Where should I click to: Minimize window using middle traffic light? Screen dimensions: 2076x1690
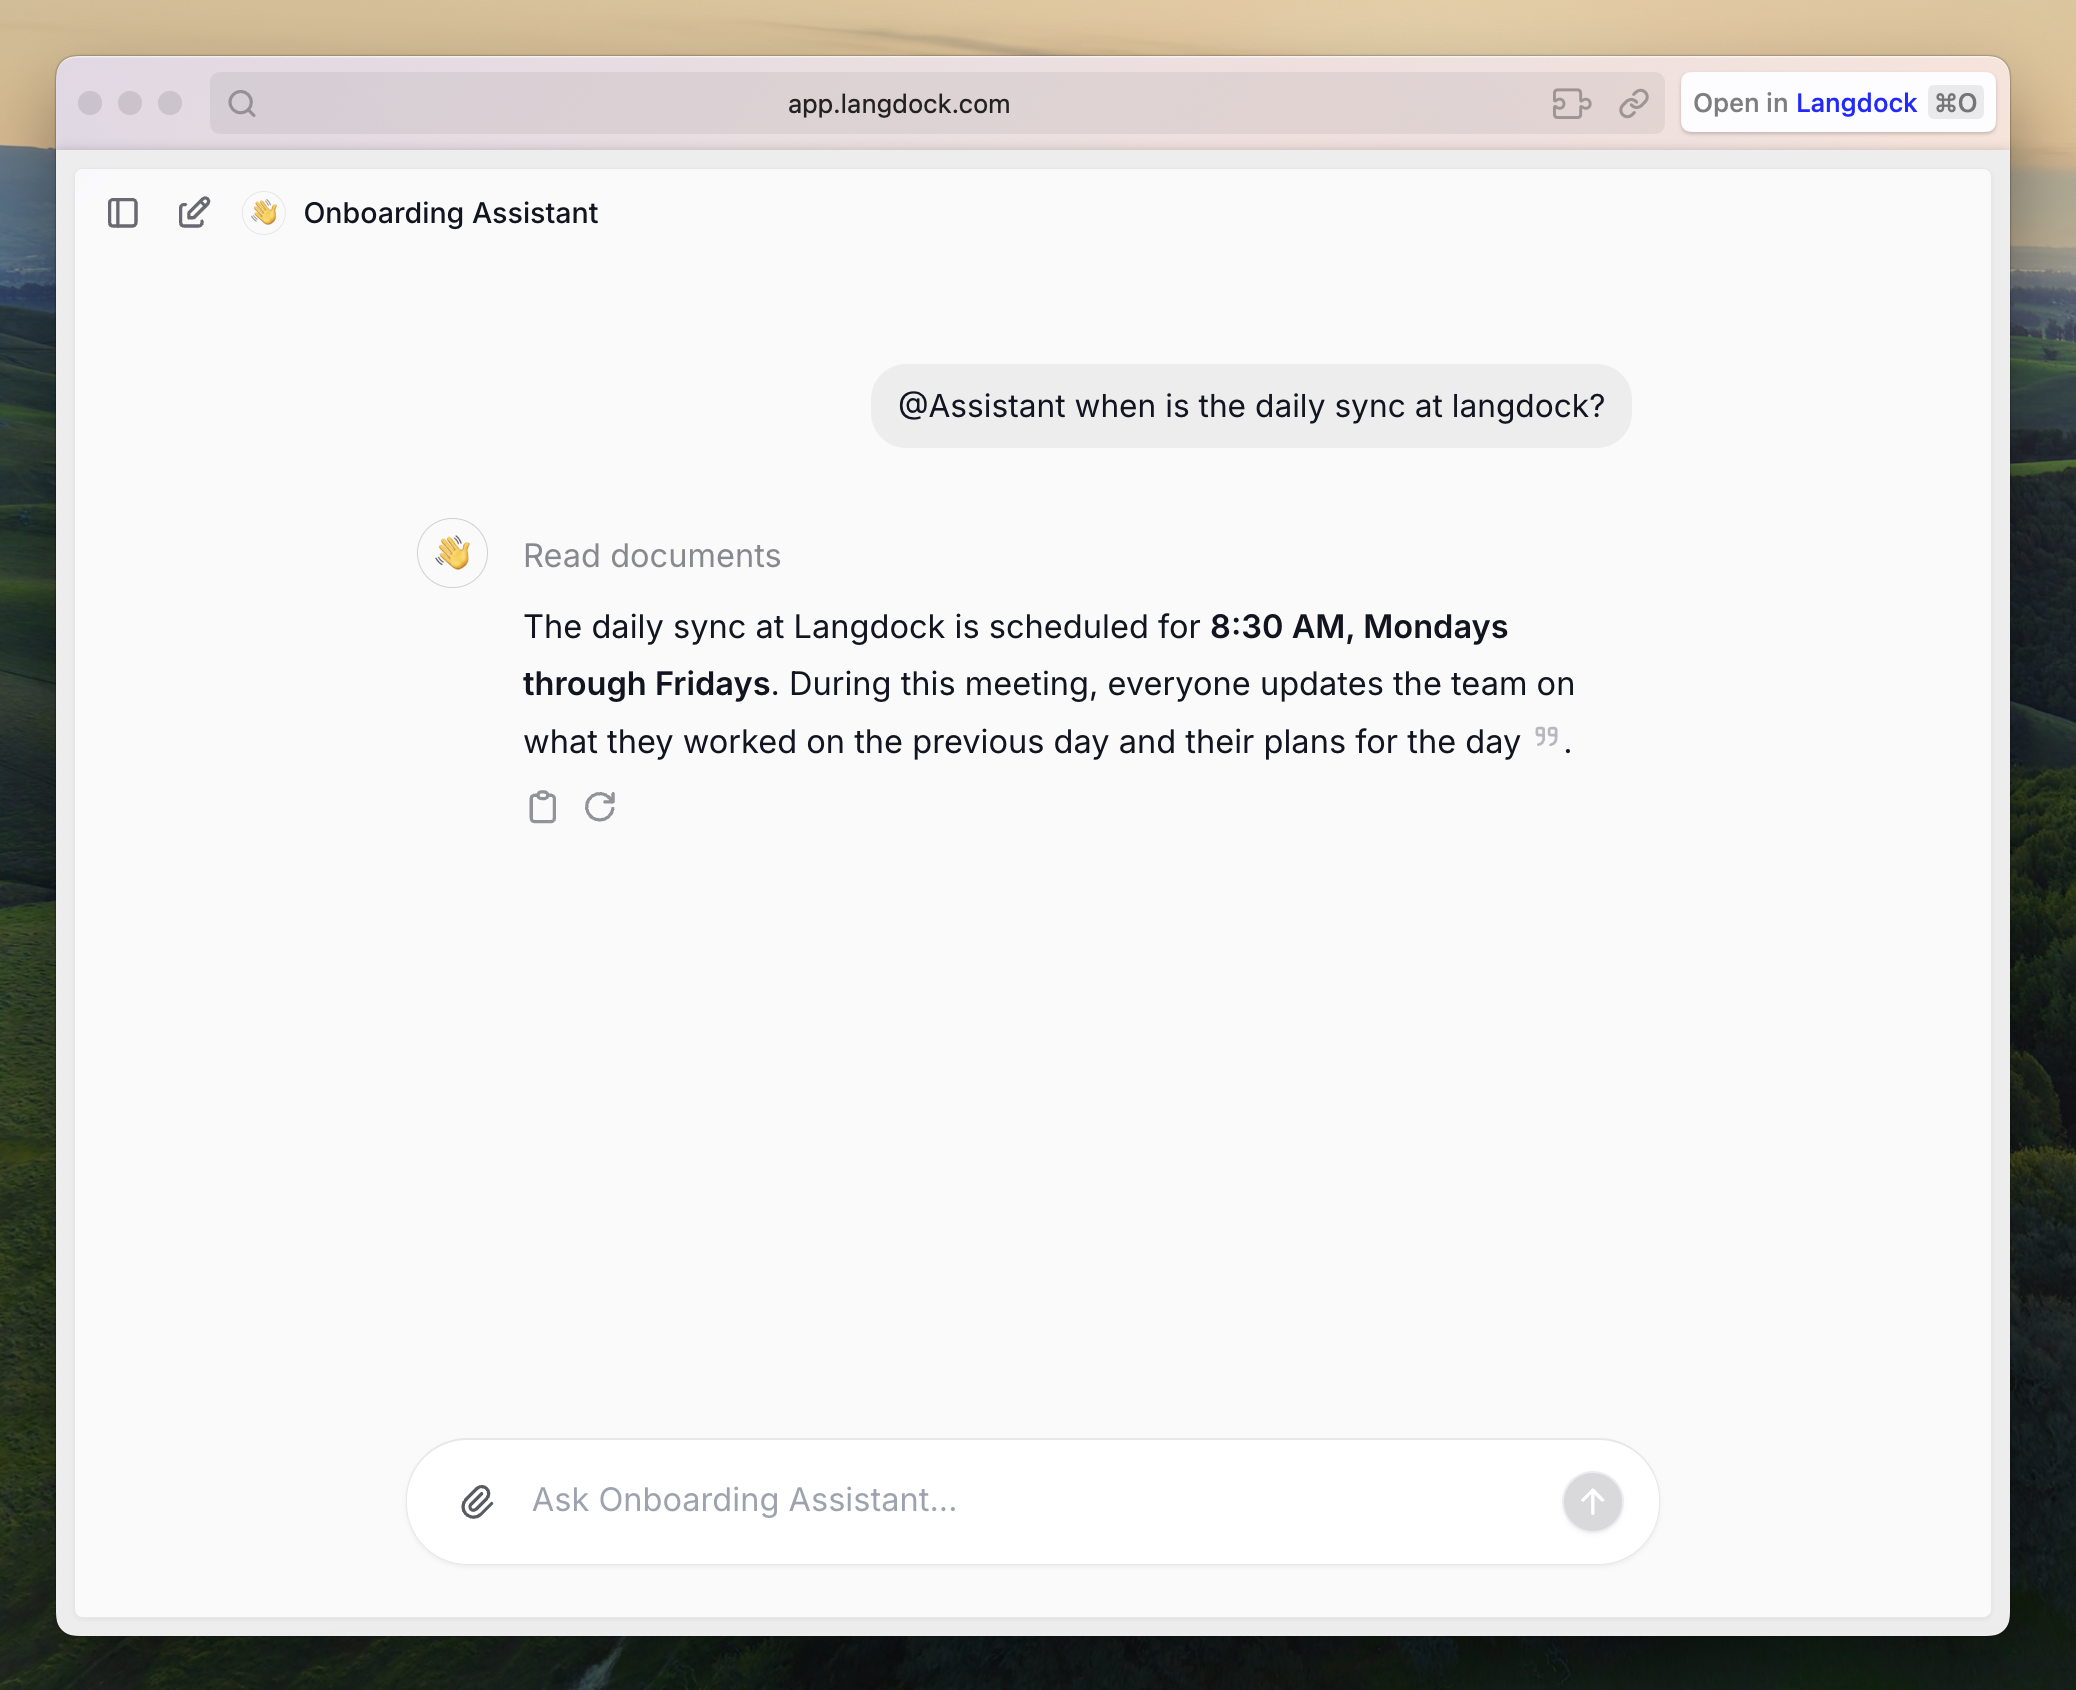coord(130,103)
